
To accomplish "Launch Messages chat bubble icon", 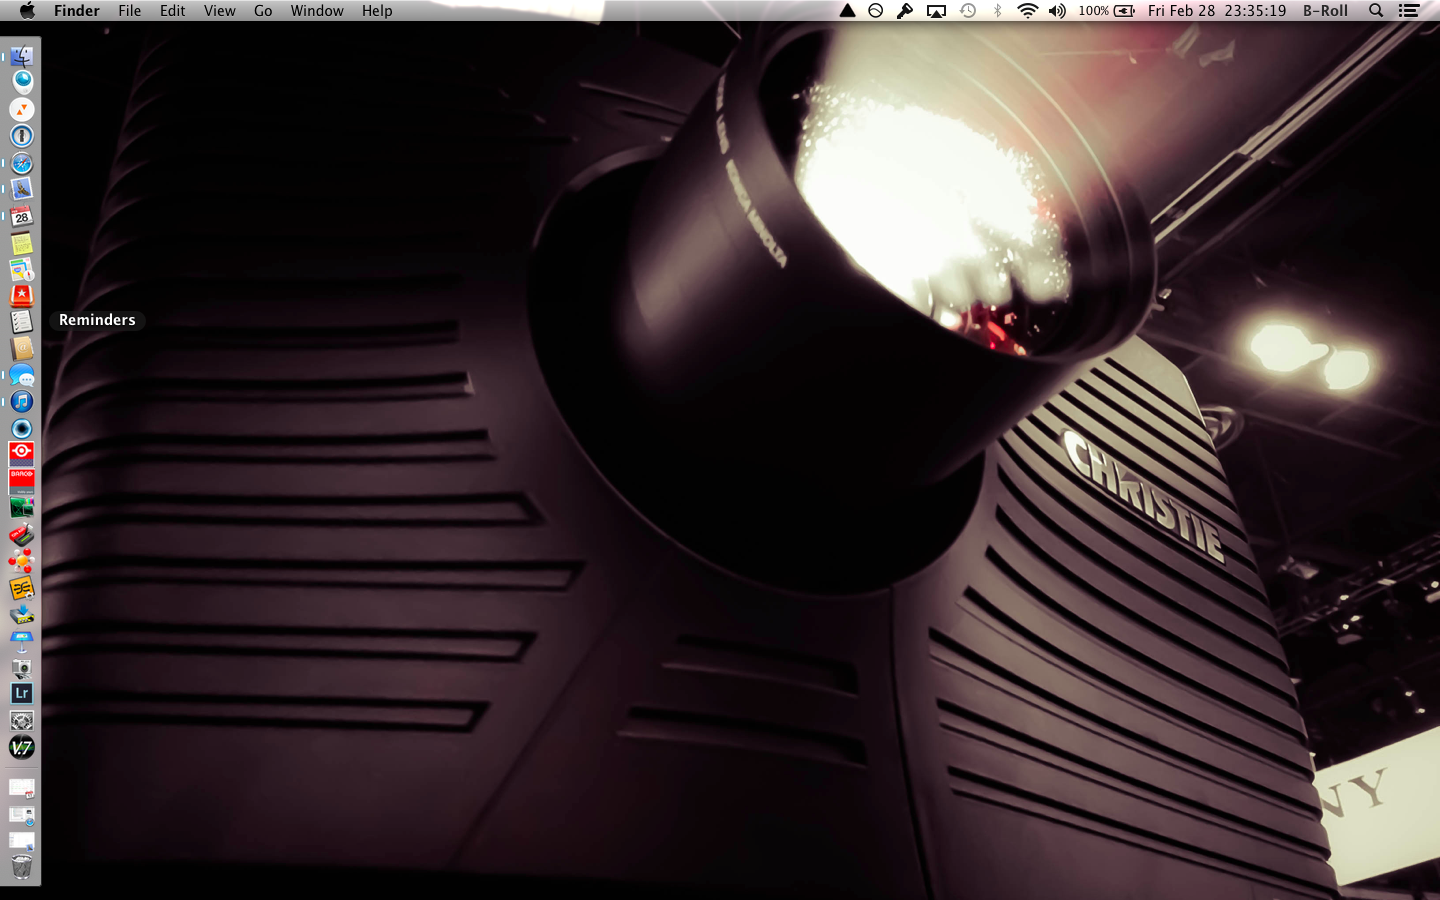I will pos(22,376).
